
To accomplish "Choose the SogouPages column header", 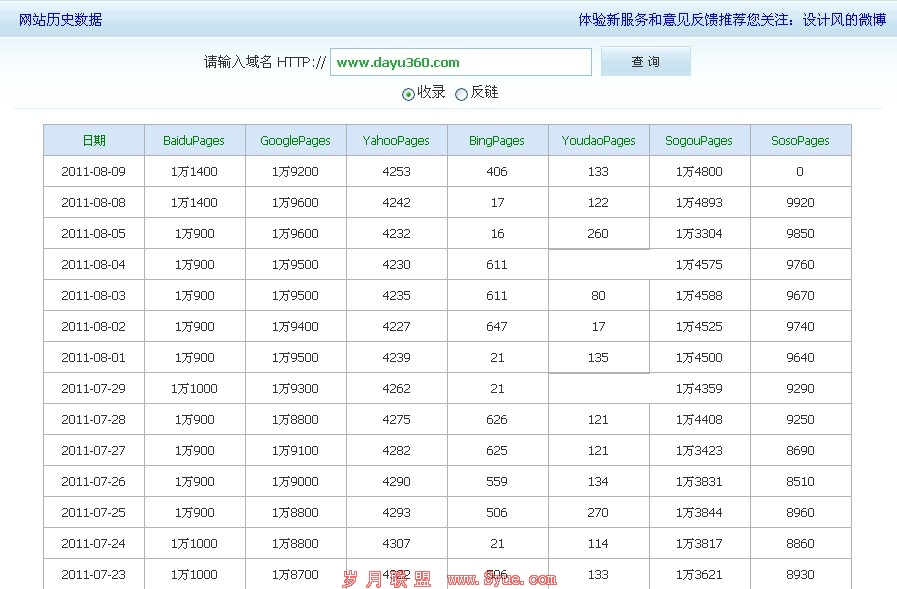I will click(699, 141).
